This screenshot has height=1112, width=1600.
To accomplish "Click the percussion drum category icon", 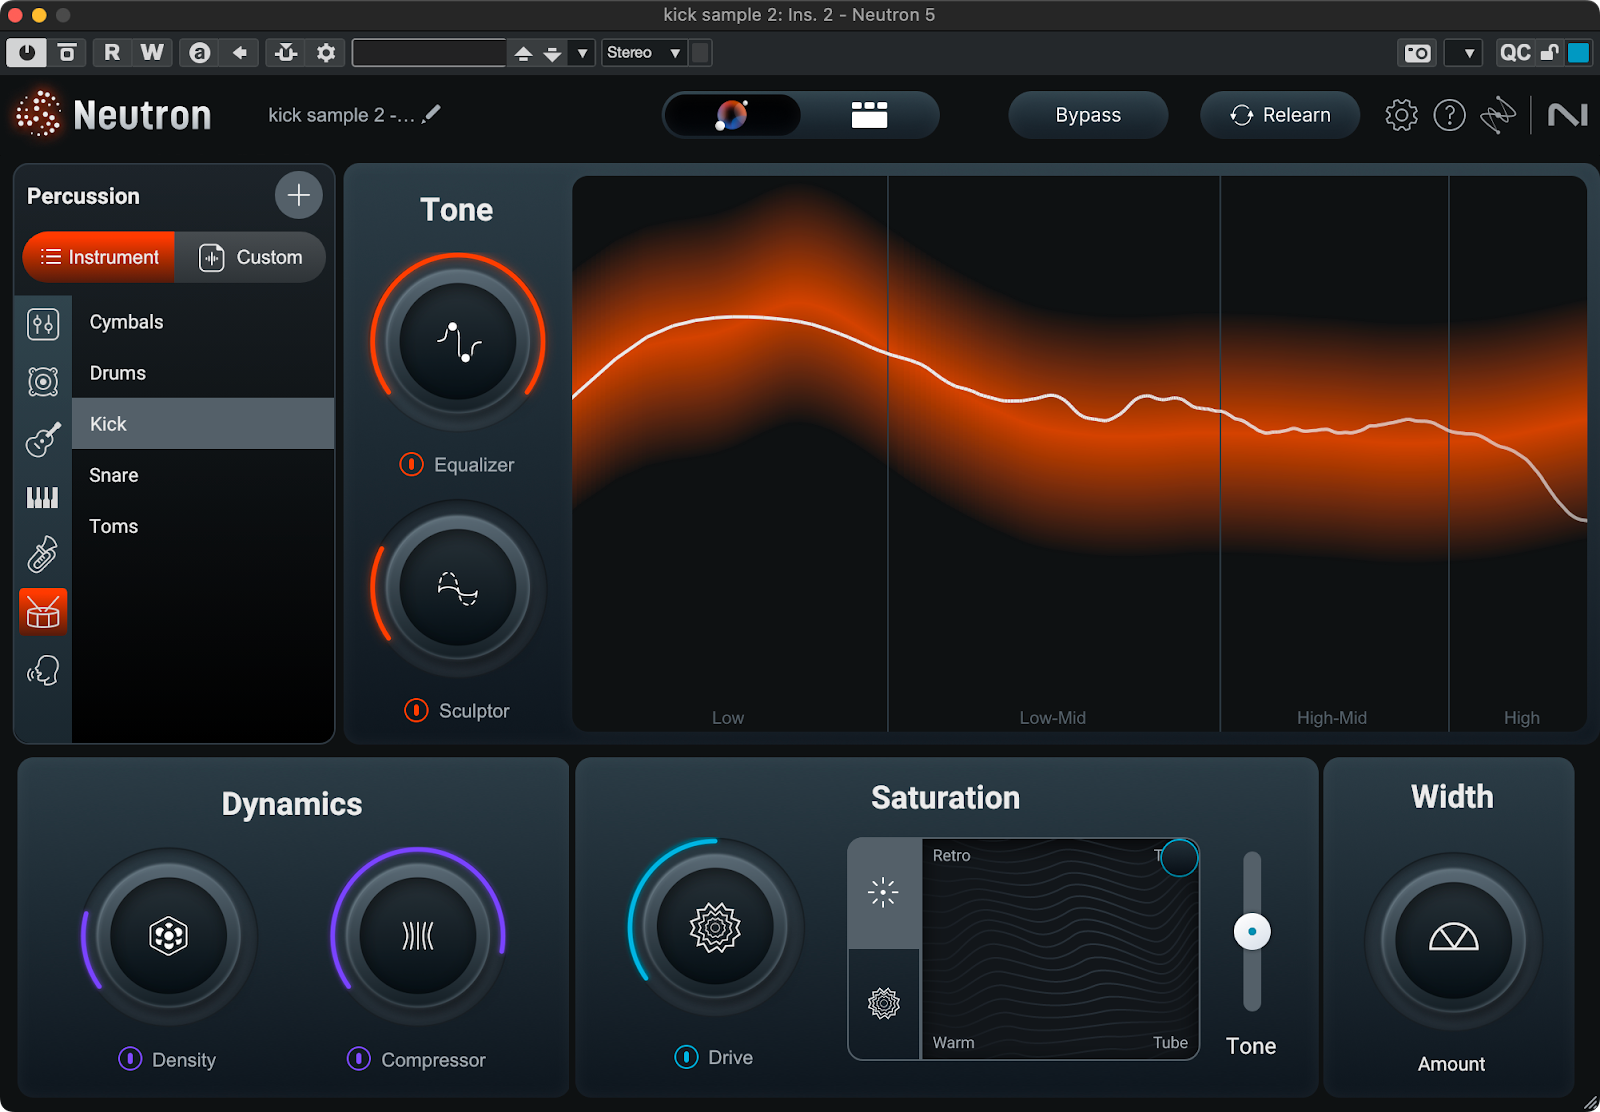I will (43, 612).
